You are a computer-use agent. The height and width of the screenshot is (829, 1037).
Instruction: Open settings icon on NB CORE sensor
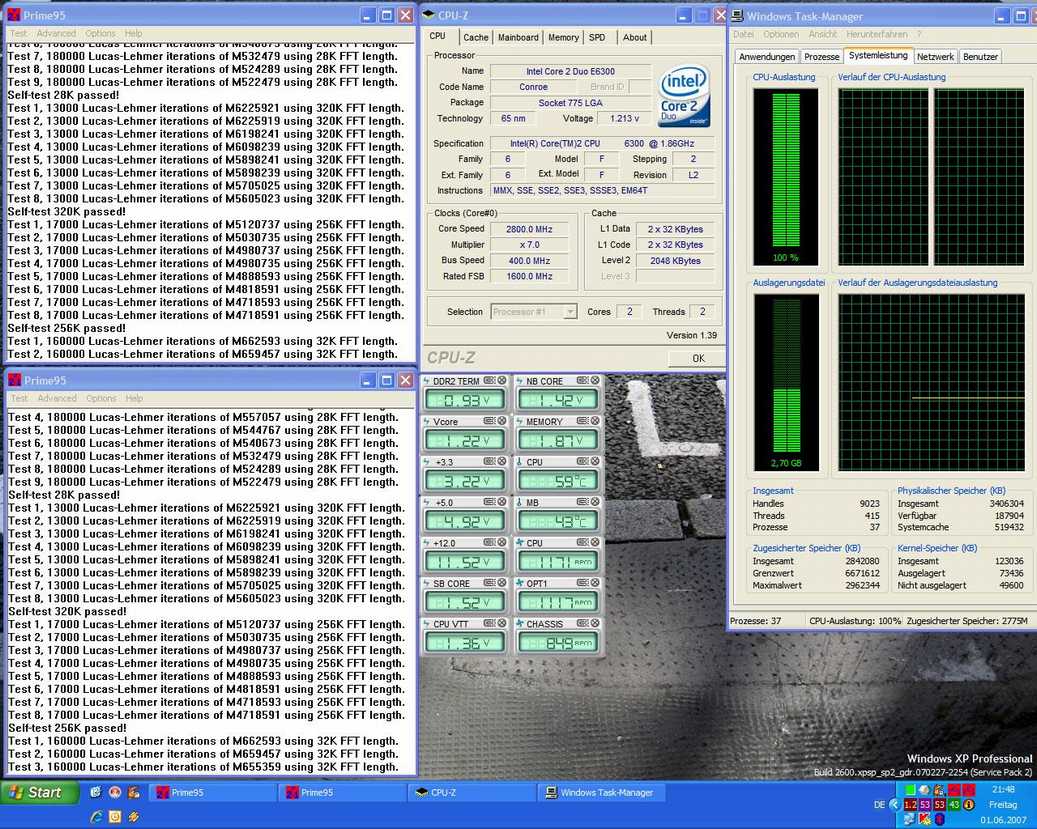(582, 380)
